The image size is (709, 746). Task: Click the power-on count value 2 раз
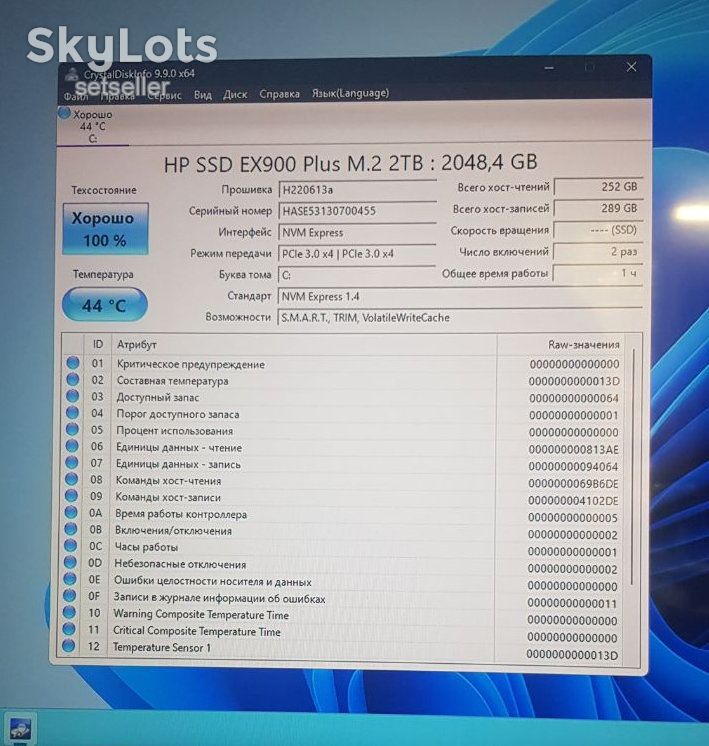(598, 251)
